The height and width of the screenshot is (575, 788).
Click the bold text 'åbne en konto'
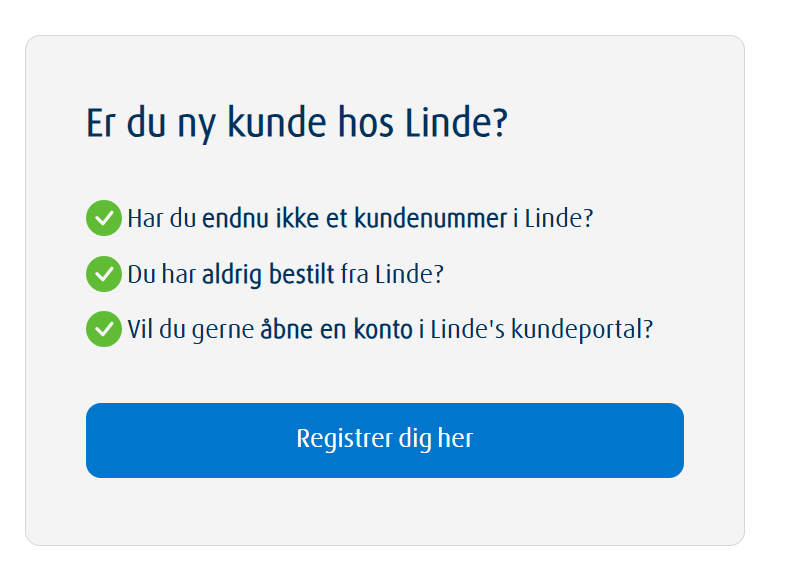[336, 329]
